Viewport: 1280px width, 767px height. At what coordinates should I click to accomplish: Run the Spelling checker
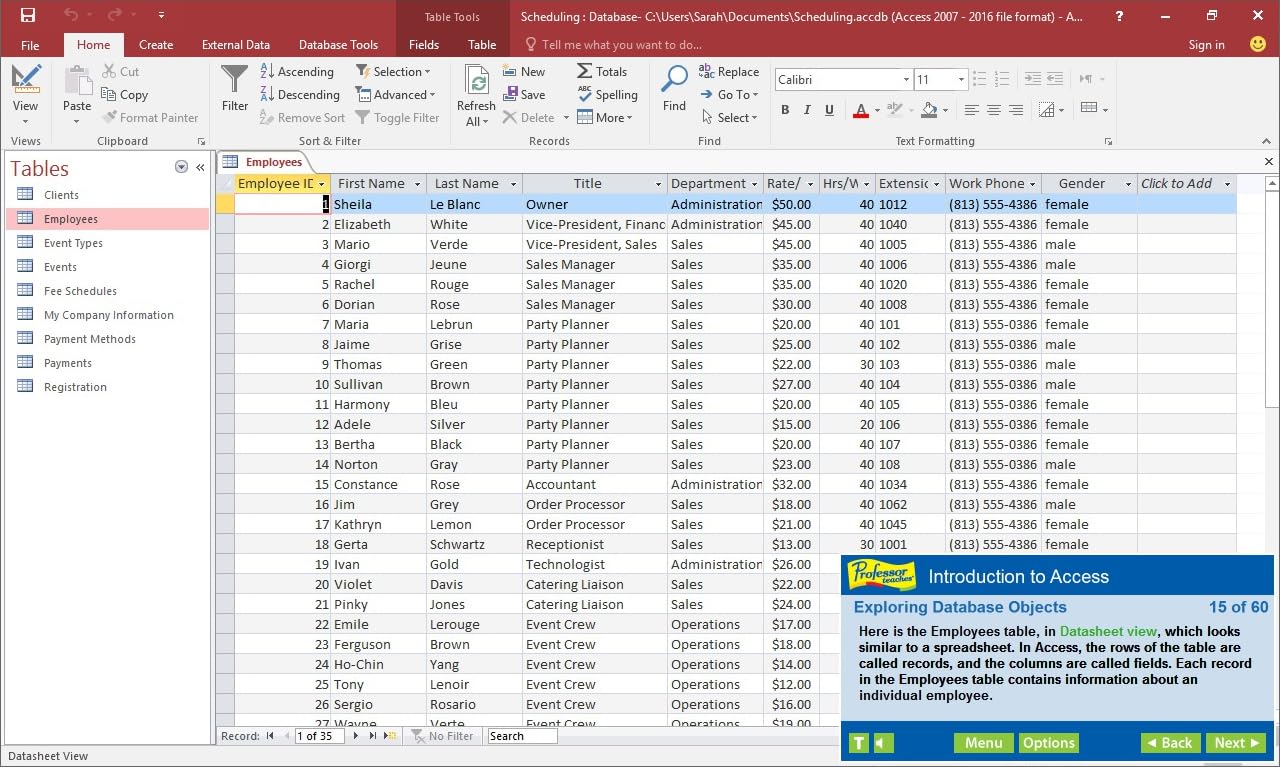coord(608,95)
